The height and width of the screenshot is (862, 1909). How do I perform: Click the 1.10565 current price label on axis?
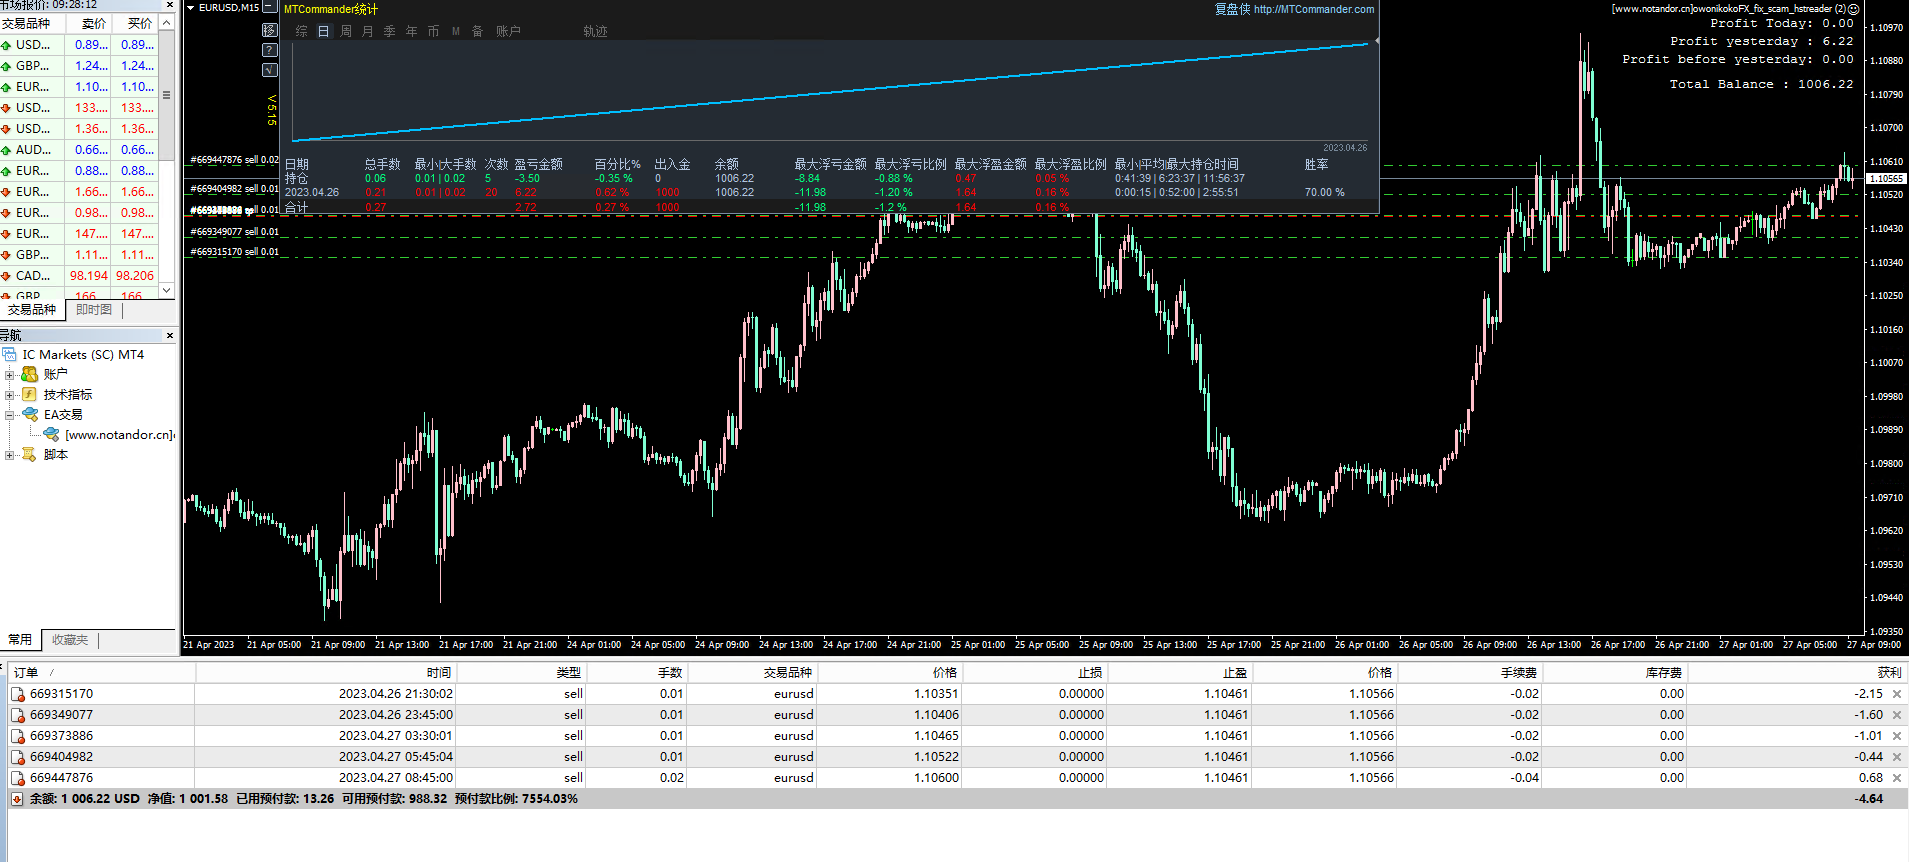[x=1886, y=179]
